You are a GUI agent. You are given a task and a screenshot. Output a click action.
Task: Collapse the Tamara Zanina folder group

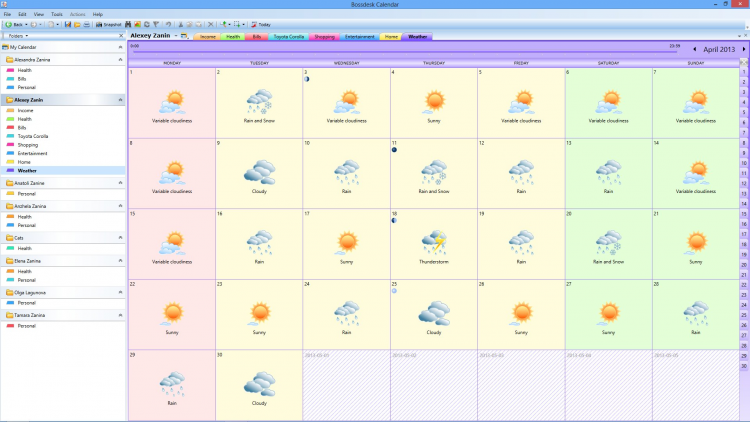pos(121,315)
